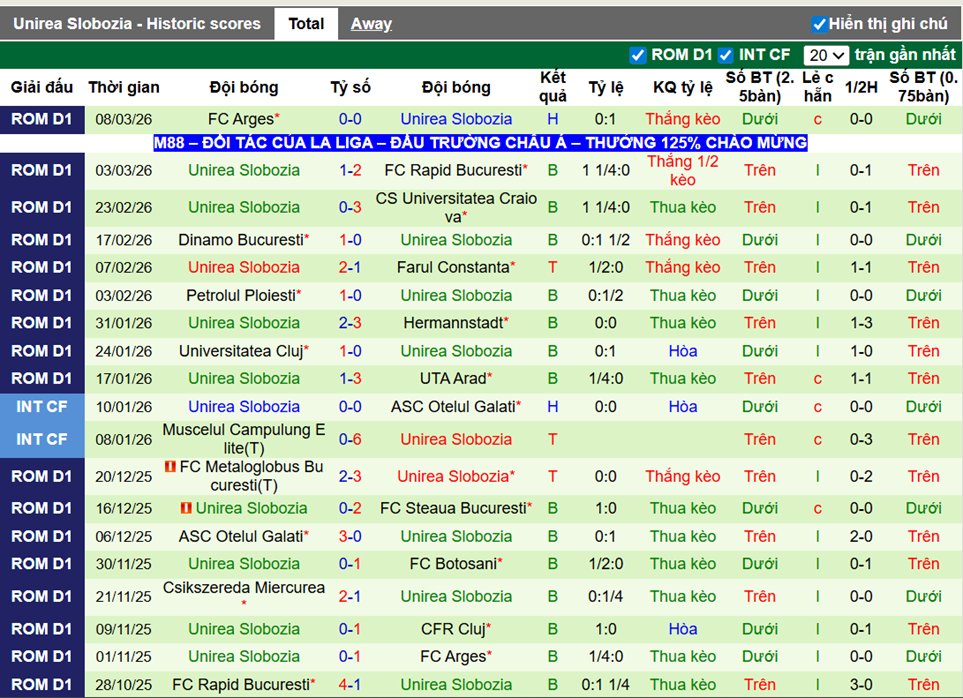Open the FC Arges 0-0 score on 08/03/26

(x=350, y=119)
